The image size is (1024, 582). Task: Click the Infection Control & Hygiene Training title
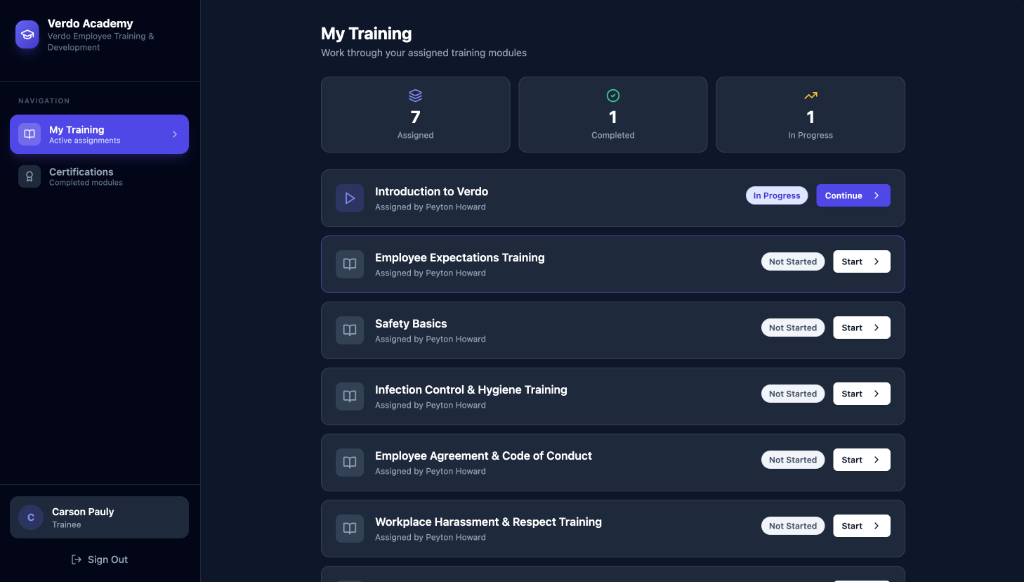point(471,389)
